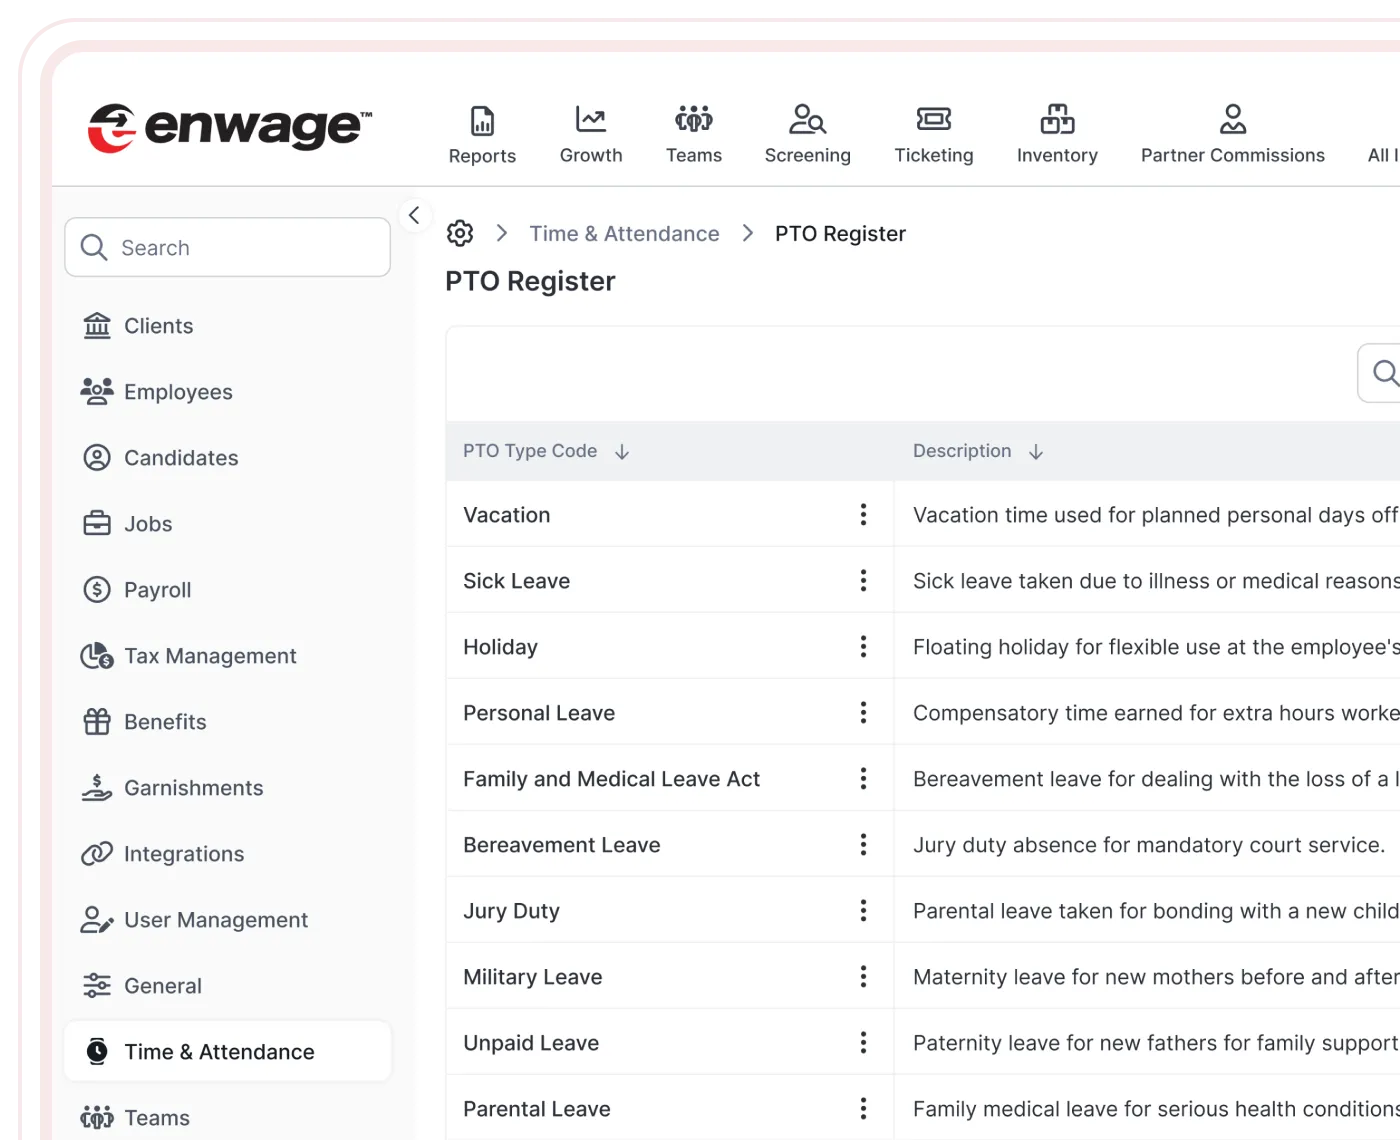Open the Payroll section from the sidebar
The width and height of the screenshot is (1400, 1140).
tap(157, 590)
